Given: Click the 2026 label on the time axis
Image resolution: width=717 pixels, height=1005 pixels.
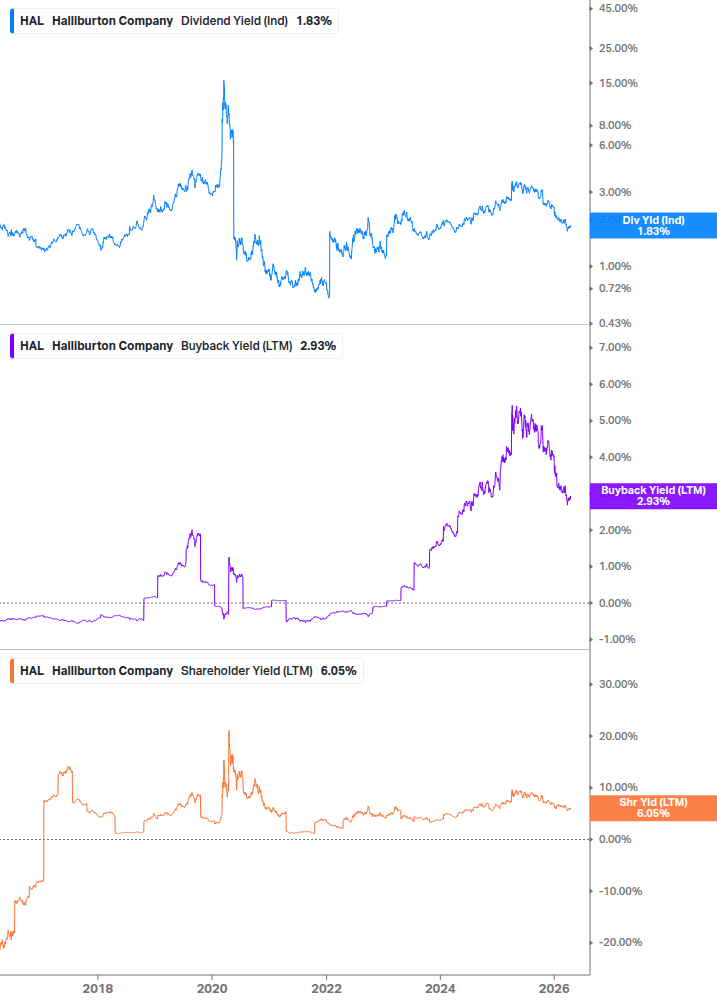Looking at the screenshot, I should [x=554, y=989].
